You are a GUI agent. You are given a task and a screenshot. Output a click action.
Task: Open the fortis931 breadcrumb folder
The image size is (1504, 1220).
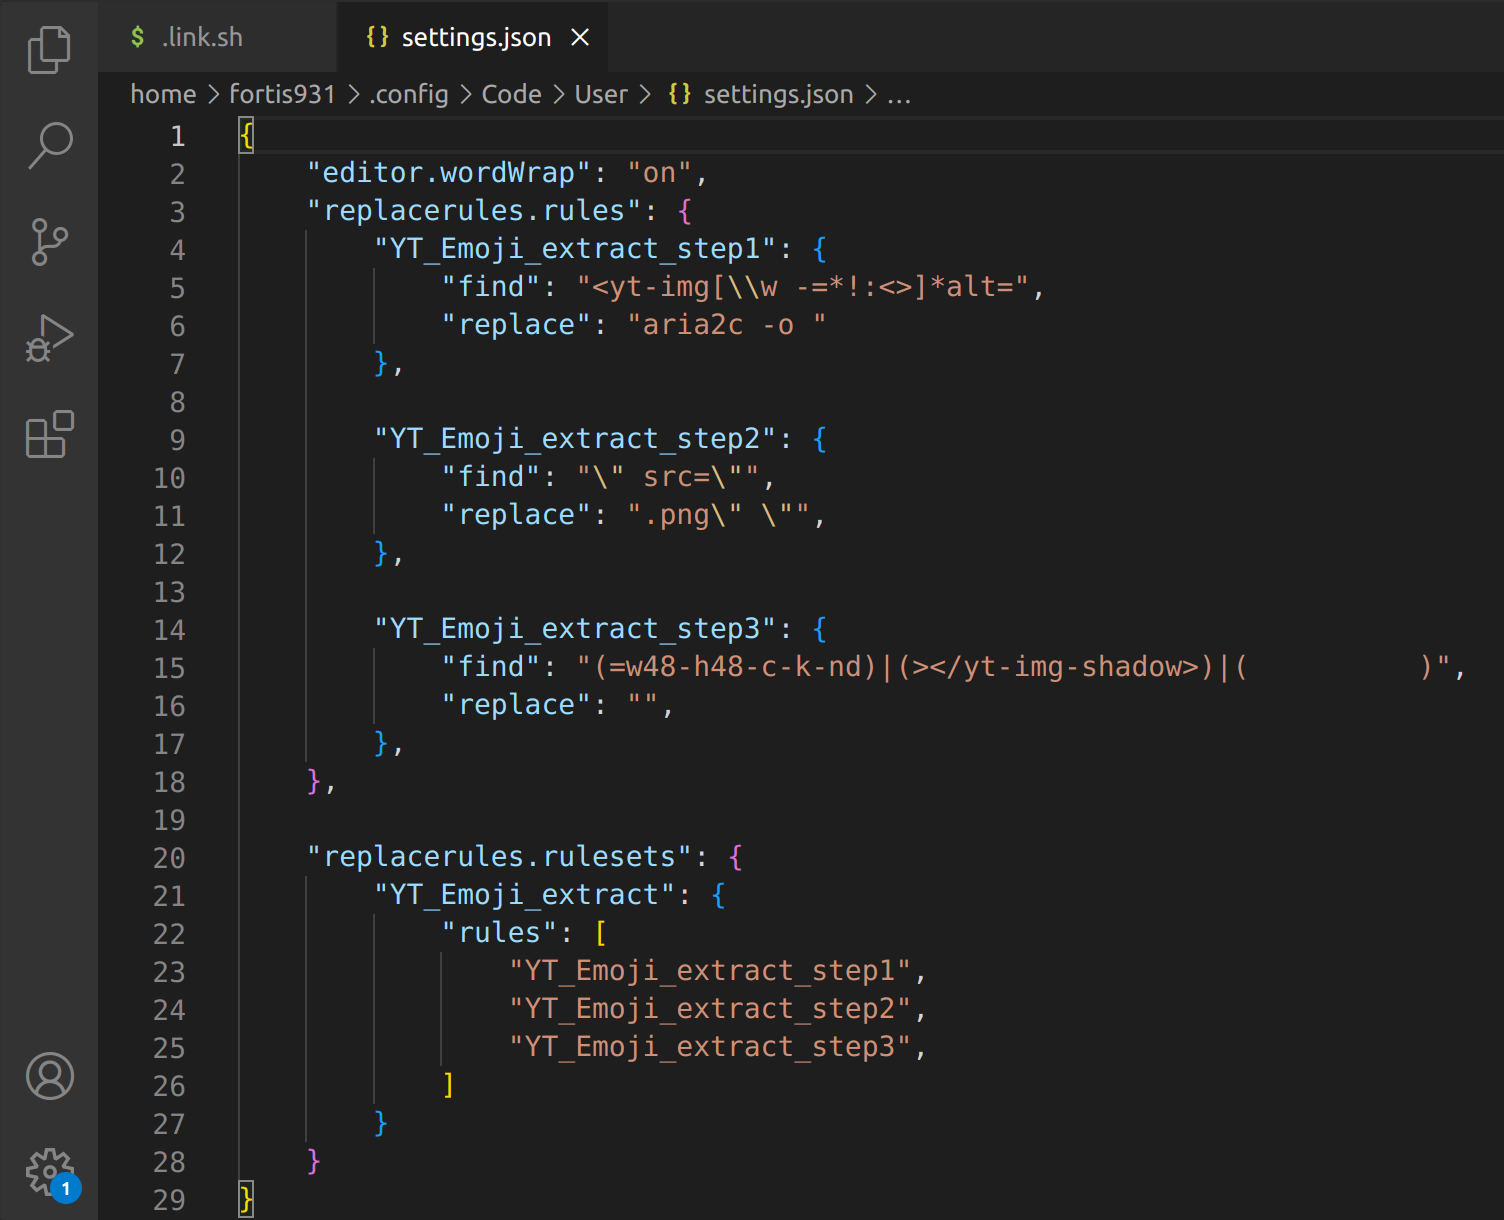tap(282, 94)
